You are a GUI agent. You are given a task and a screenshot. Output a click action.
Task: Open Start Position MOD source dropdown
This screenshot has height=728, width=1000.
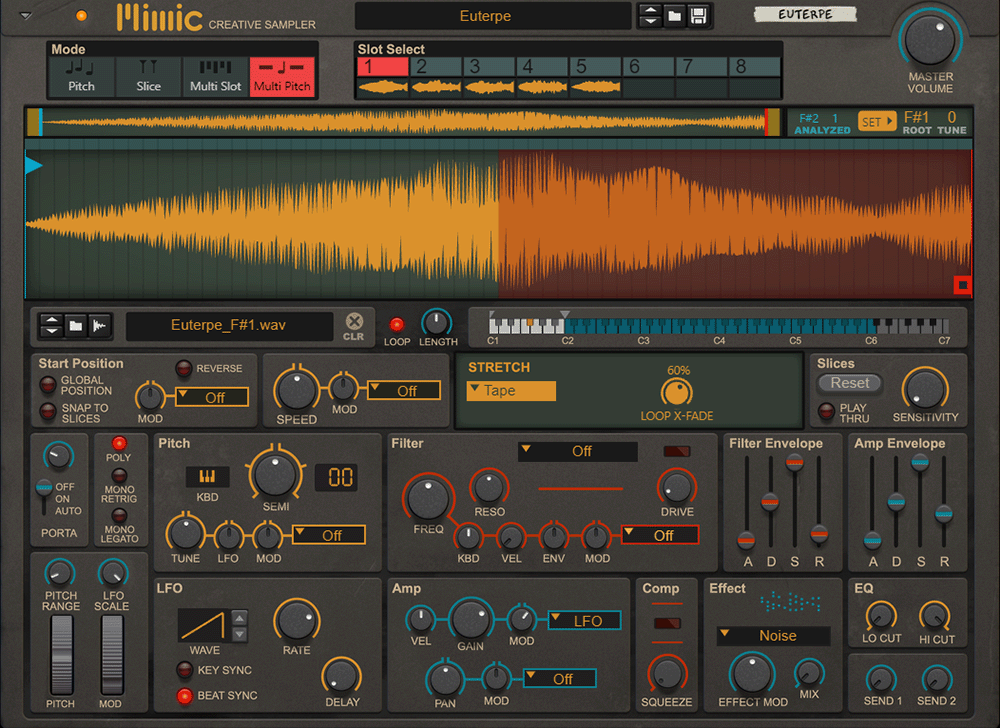point(212,397)
